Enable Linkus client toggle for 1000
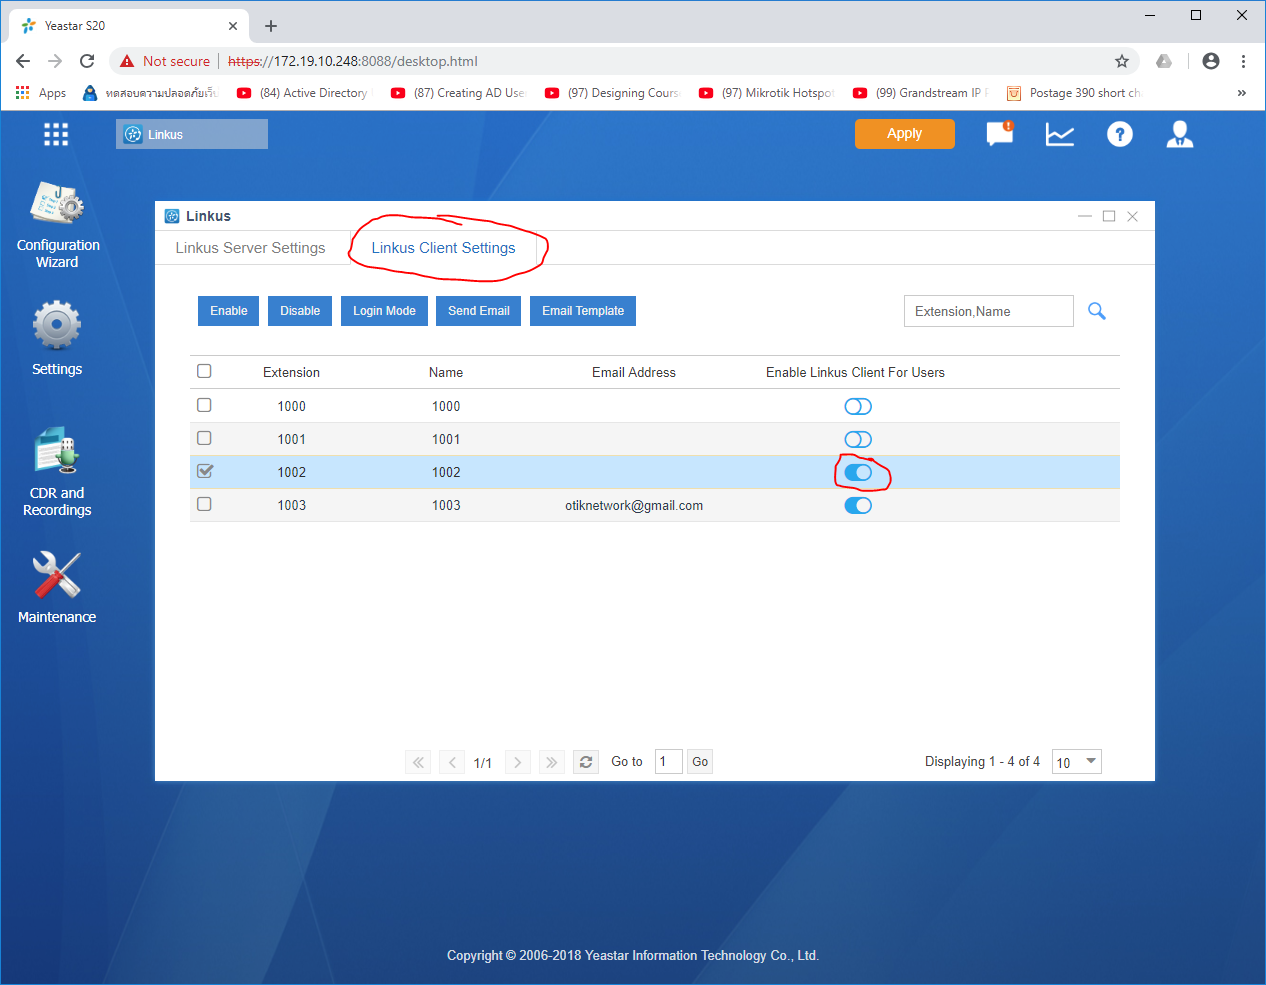1266x985 pixels. pyautogui.click(x=858, y=406)
